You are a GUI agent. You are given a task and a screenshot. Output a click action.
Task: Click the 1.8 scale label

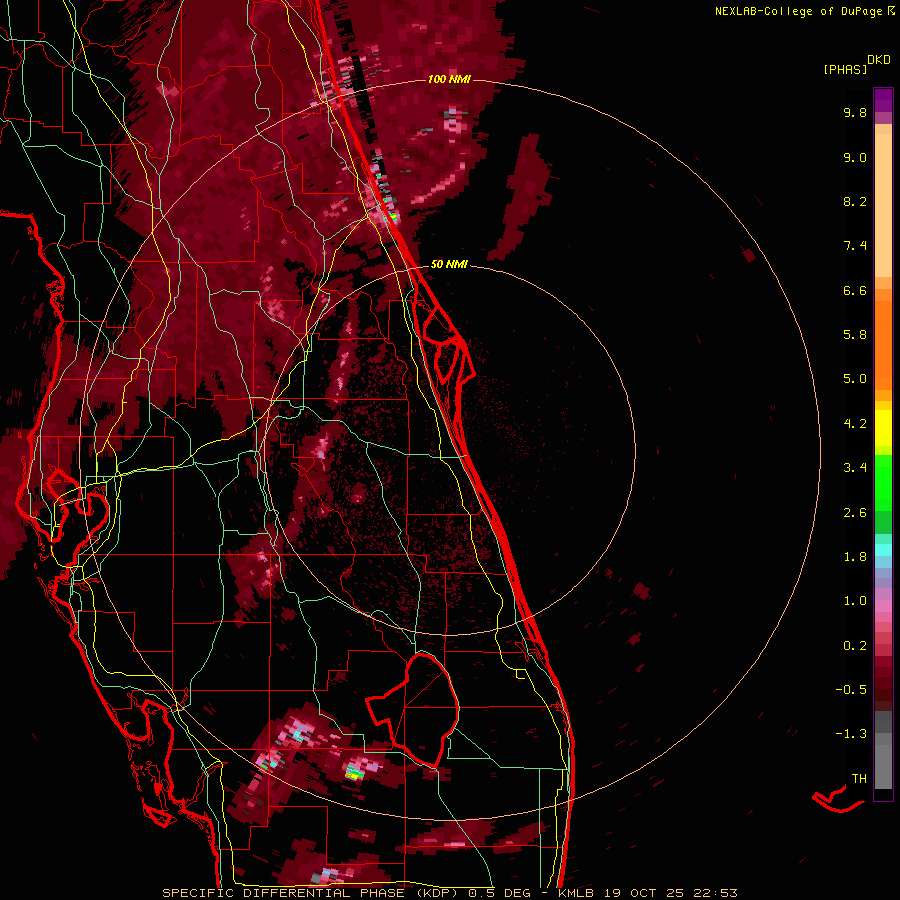tap(855, 557)
